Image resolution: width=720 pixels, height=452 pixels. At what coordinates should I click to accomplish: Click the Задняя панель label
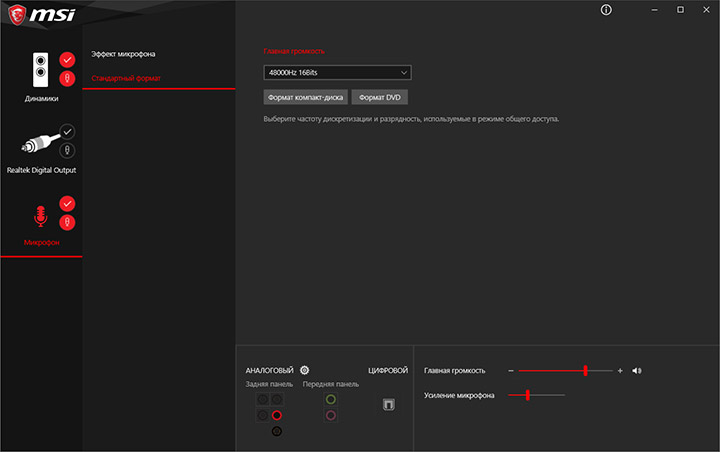[x=269, y=384]
